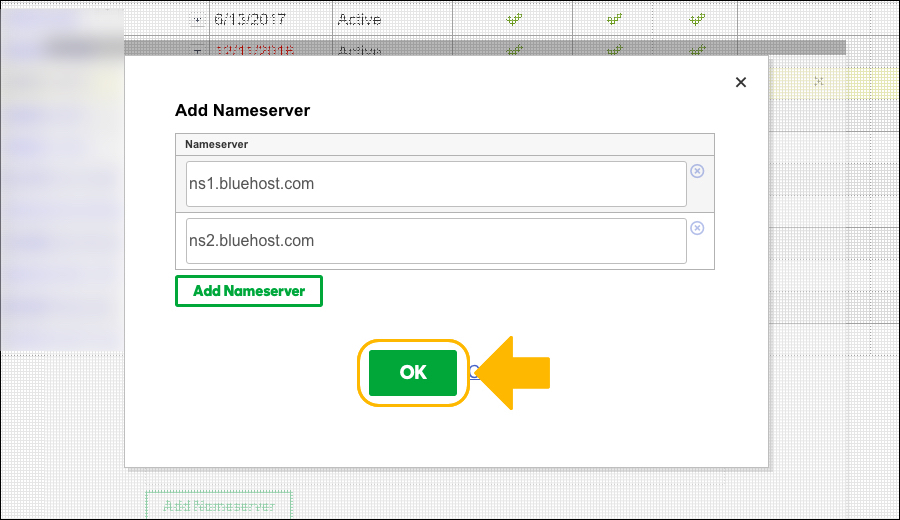Remove the ns1.bluehost.com nameserver entry
Viewport: 900px width, 520px height.
pos(697,171)
